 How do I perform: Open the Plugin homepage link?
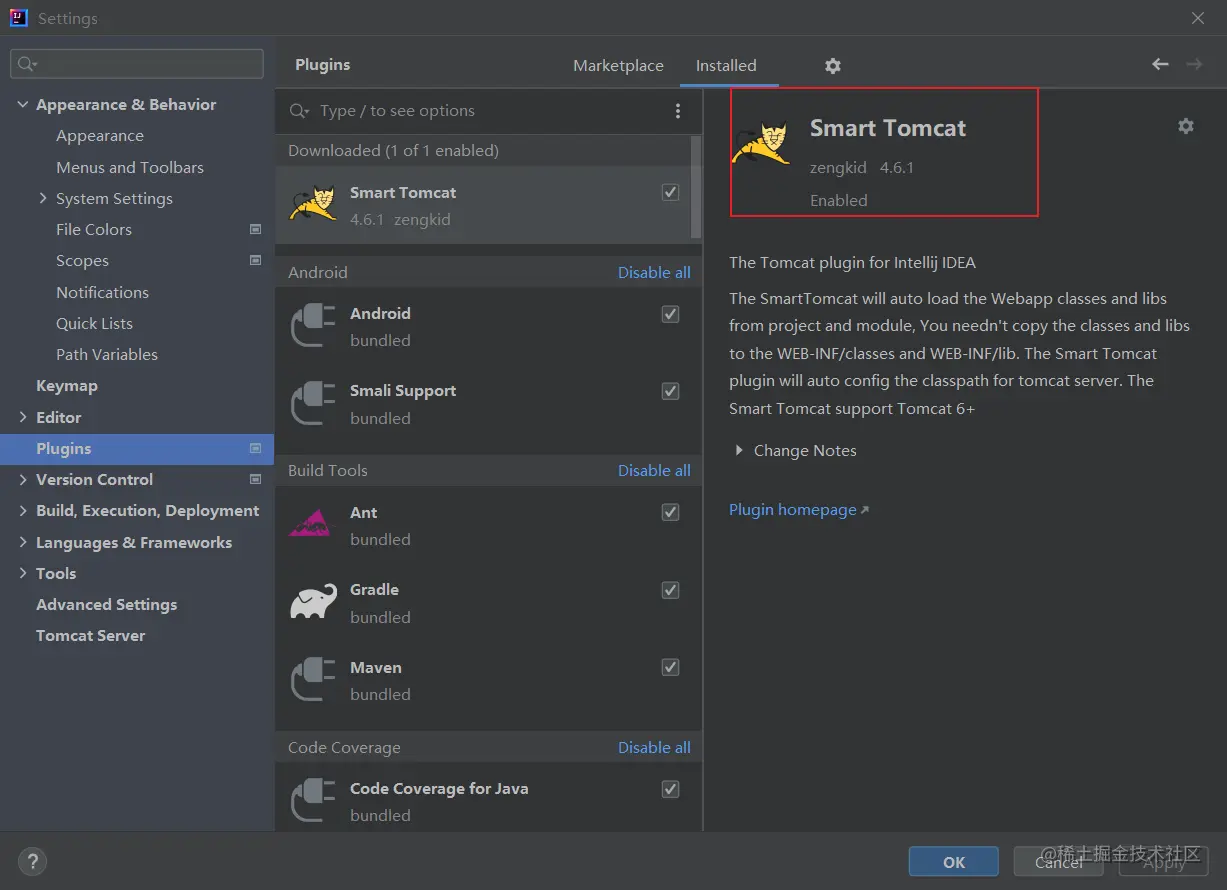(799, 510)
